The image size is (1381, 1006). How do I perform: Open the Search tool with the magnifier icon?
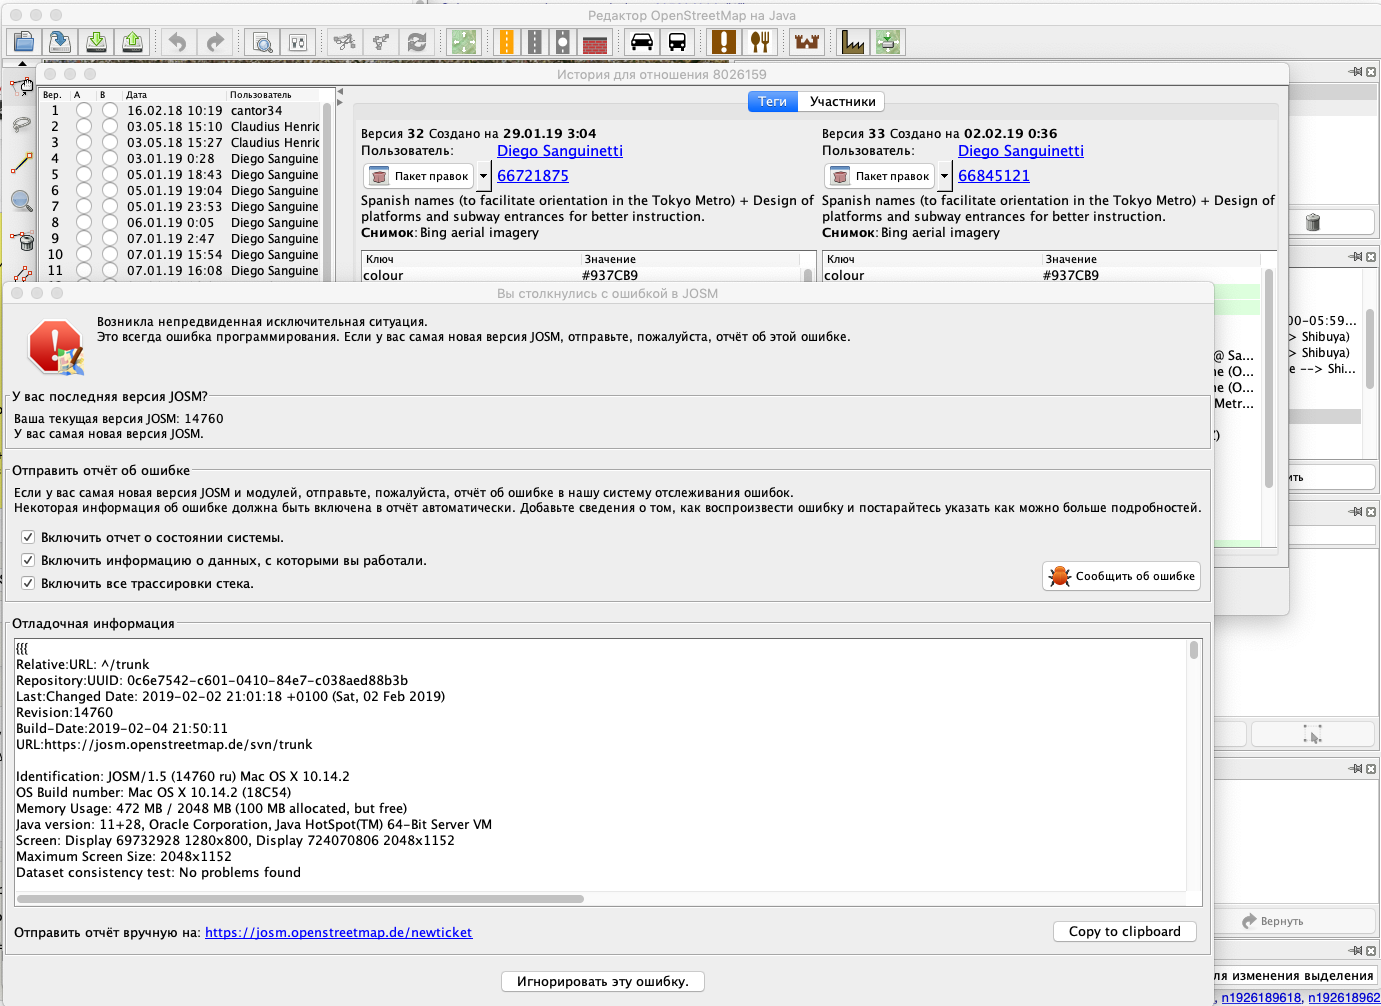262,42
